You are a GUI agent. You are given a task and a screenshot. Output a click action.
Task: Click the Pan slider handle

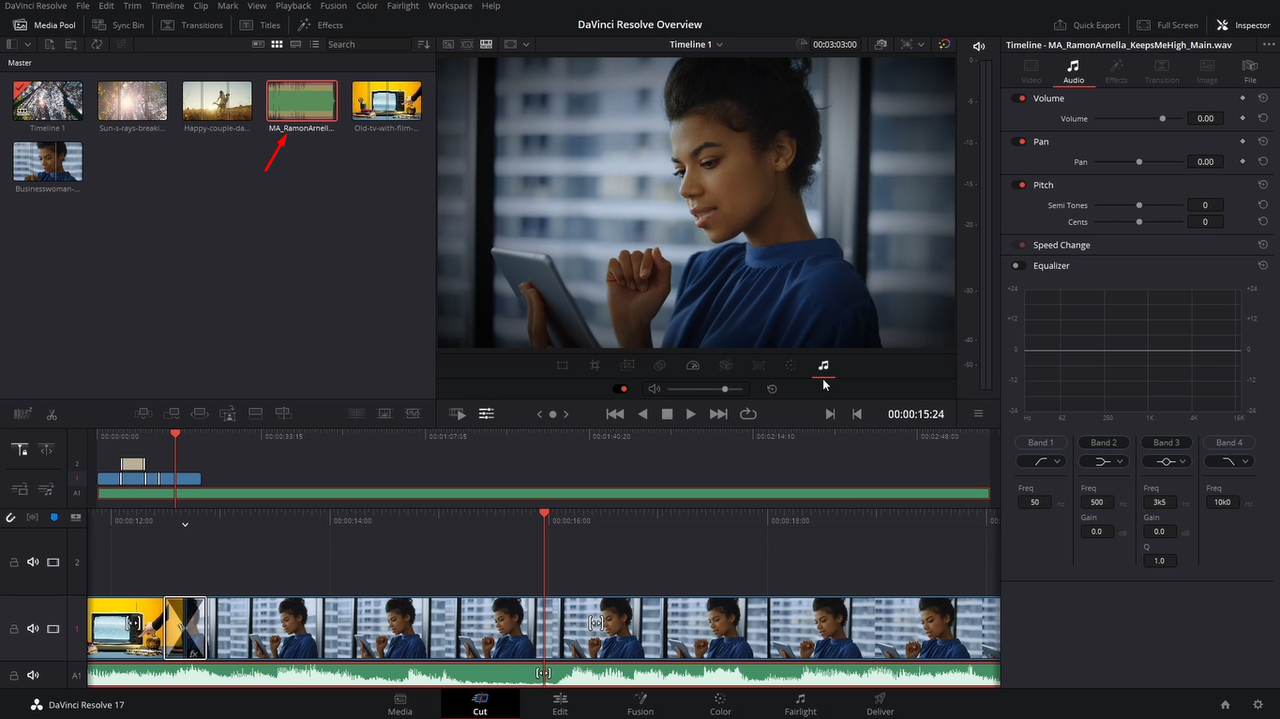pos(1139,162)
